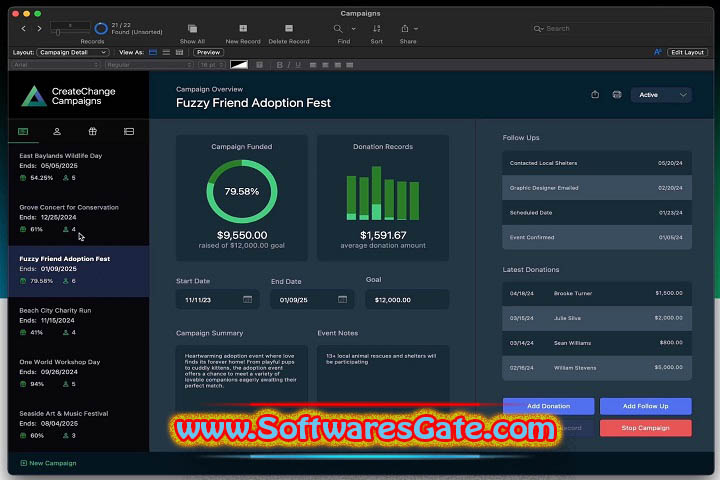
Task: Expand the Find options arrow
Action: (x=354, y=28)
